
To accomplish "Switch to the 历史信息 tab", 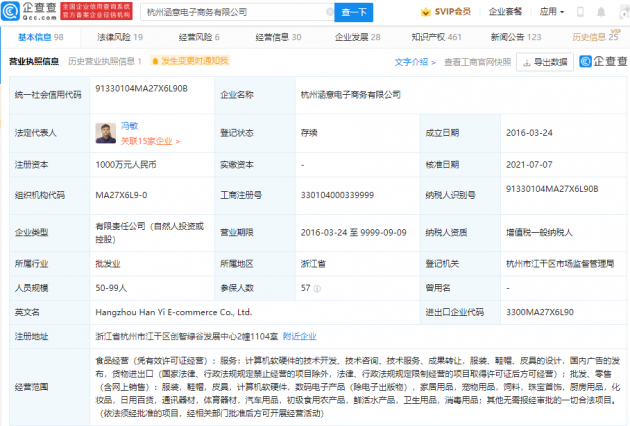I will click(x=595, y=37).
